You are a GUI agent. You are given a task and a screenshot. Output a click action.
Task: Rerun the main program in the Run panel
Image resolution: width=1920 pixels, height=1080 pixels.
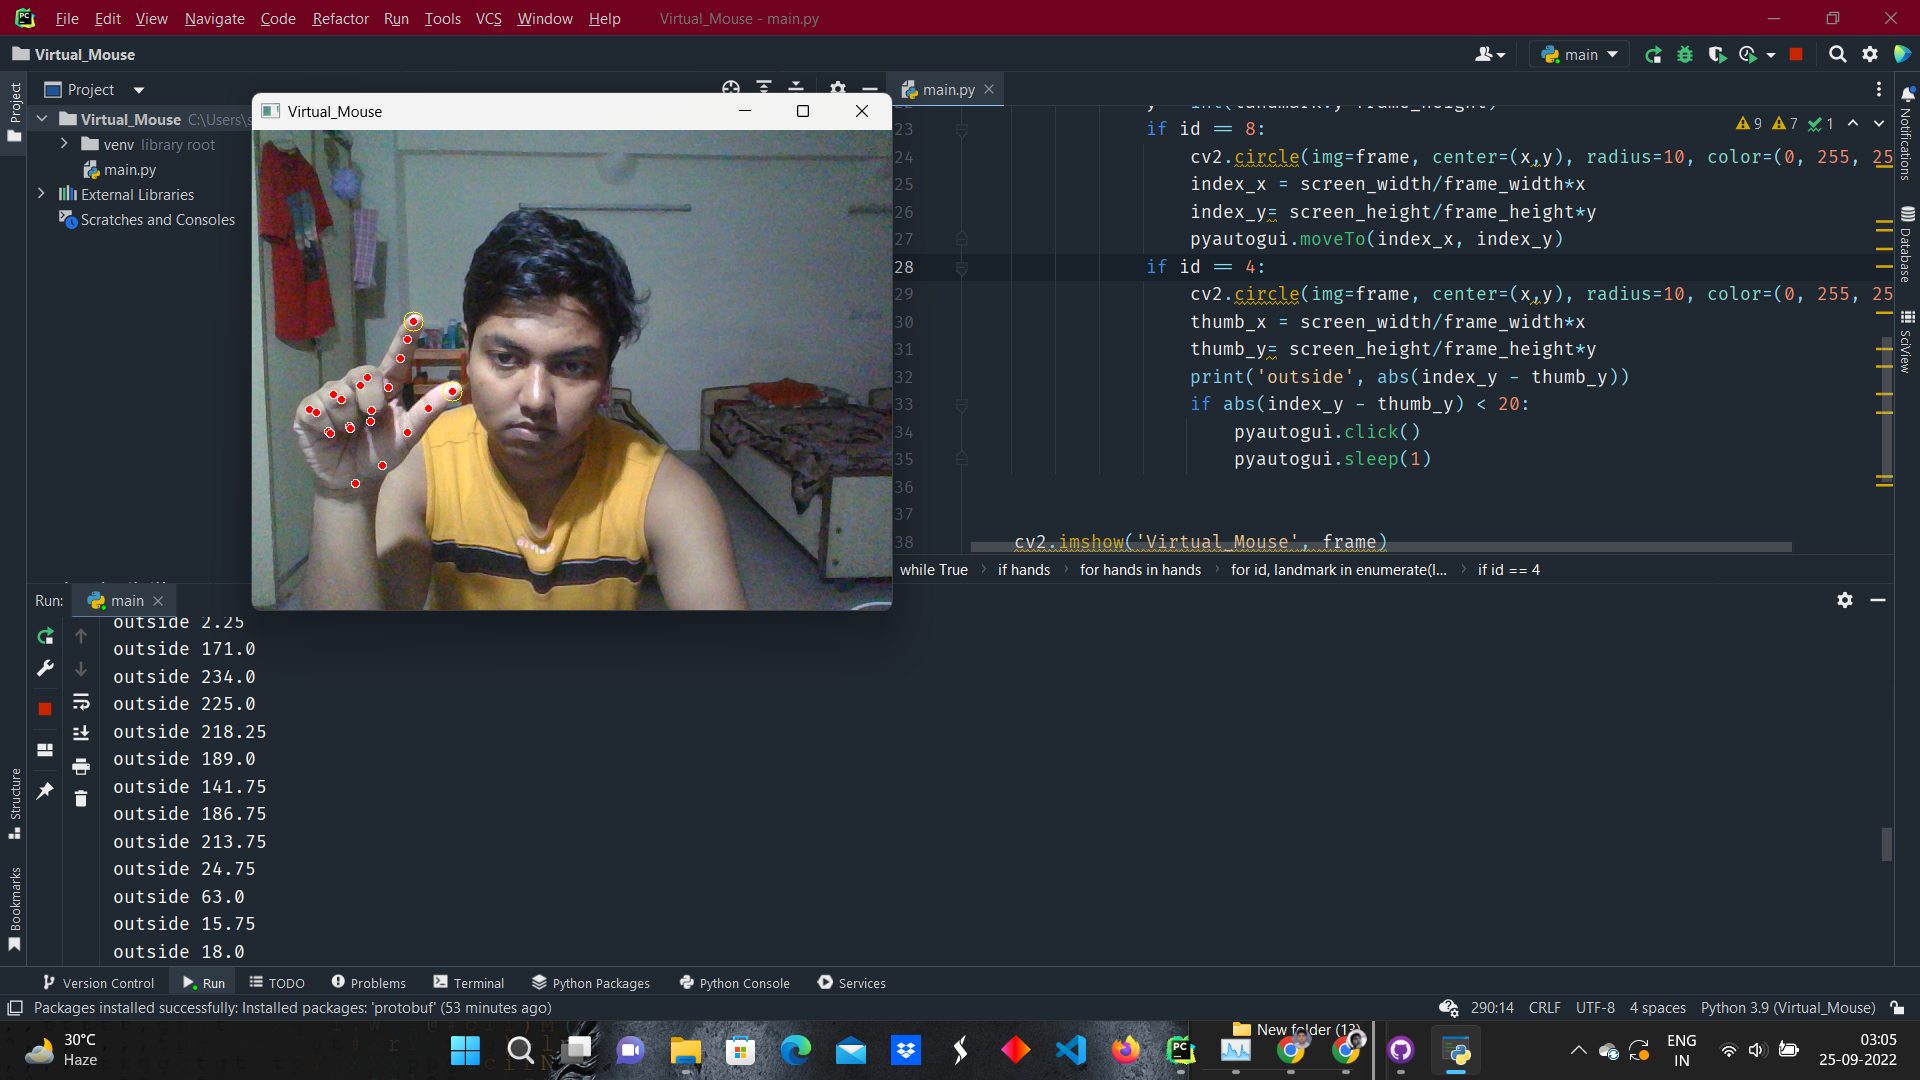click(x=44, y=636)
